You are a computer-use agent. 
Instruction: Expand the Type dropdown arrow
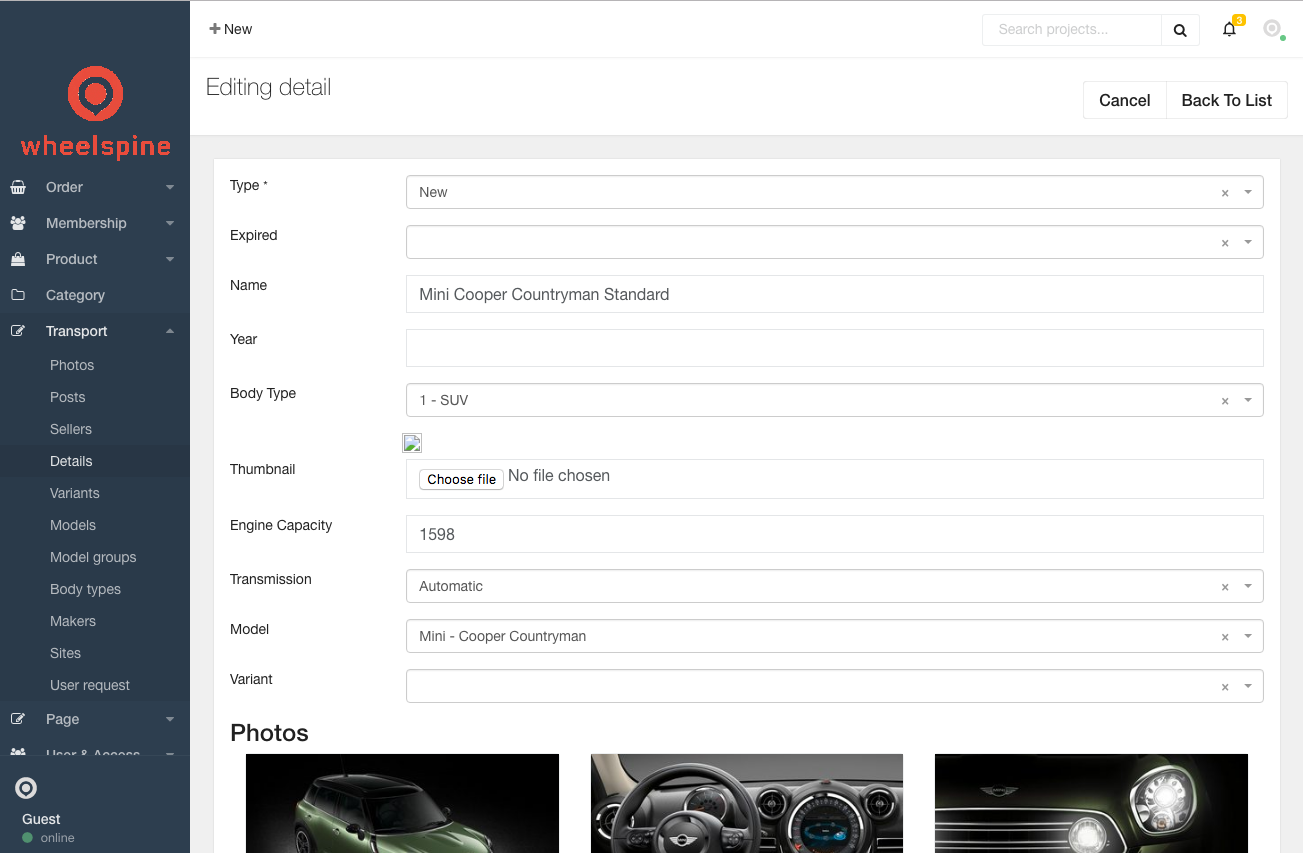point(1248,192)
